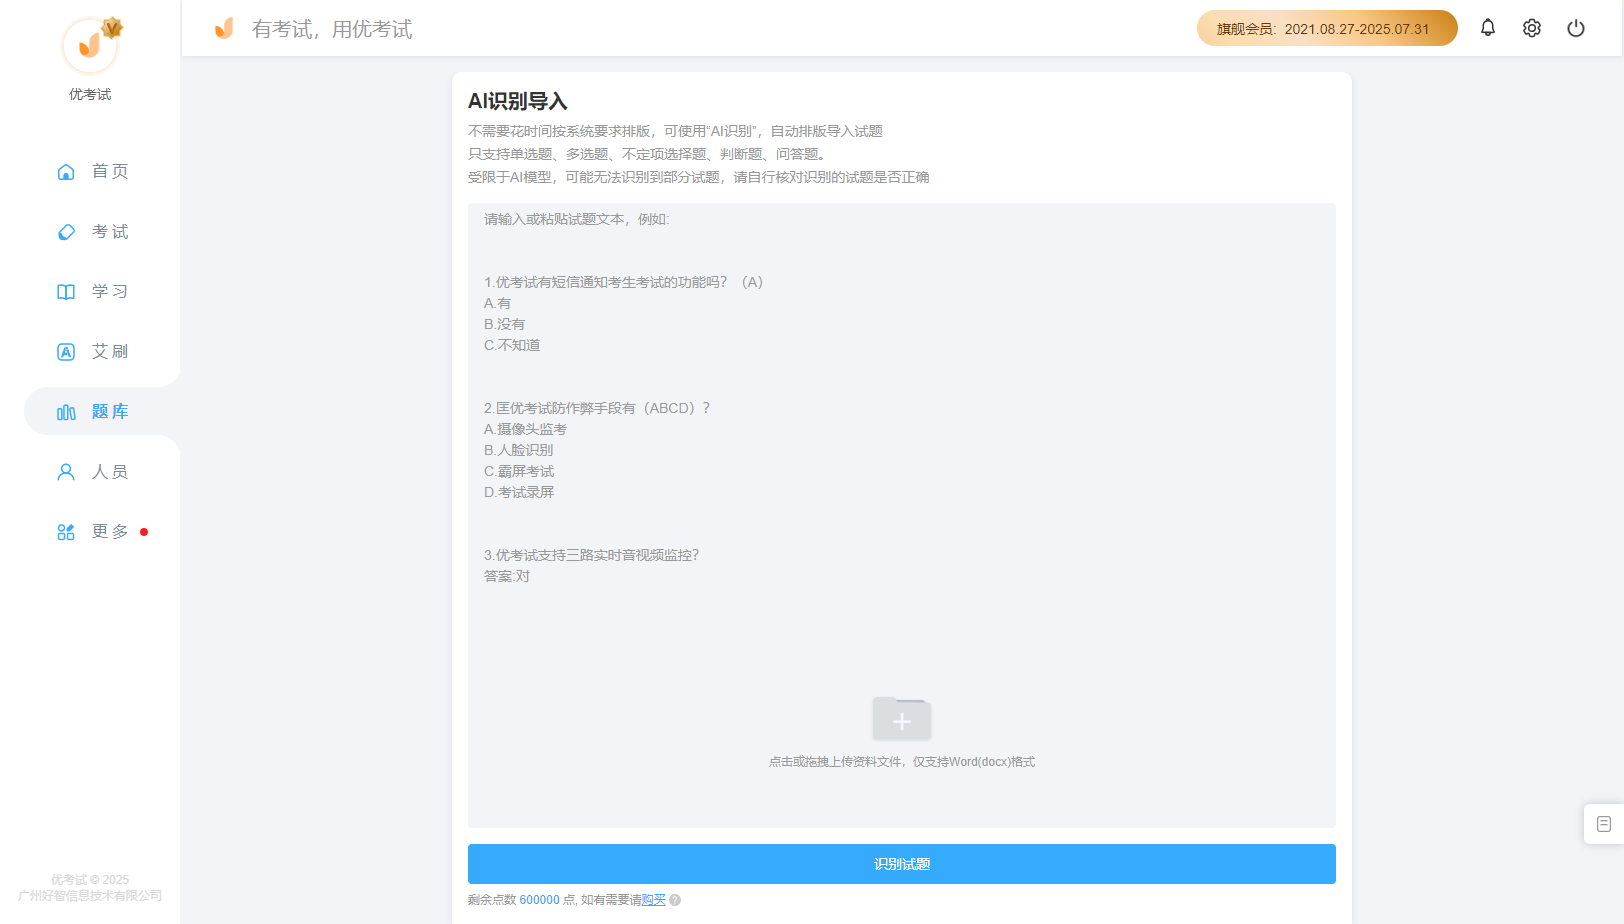Click the person icon for 人员
1624x924 pixels.
tap(66, 472)
